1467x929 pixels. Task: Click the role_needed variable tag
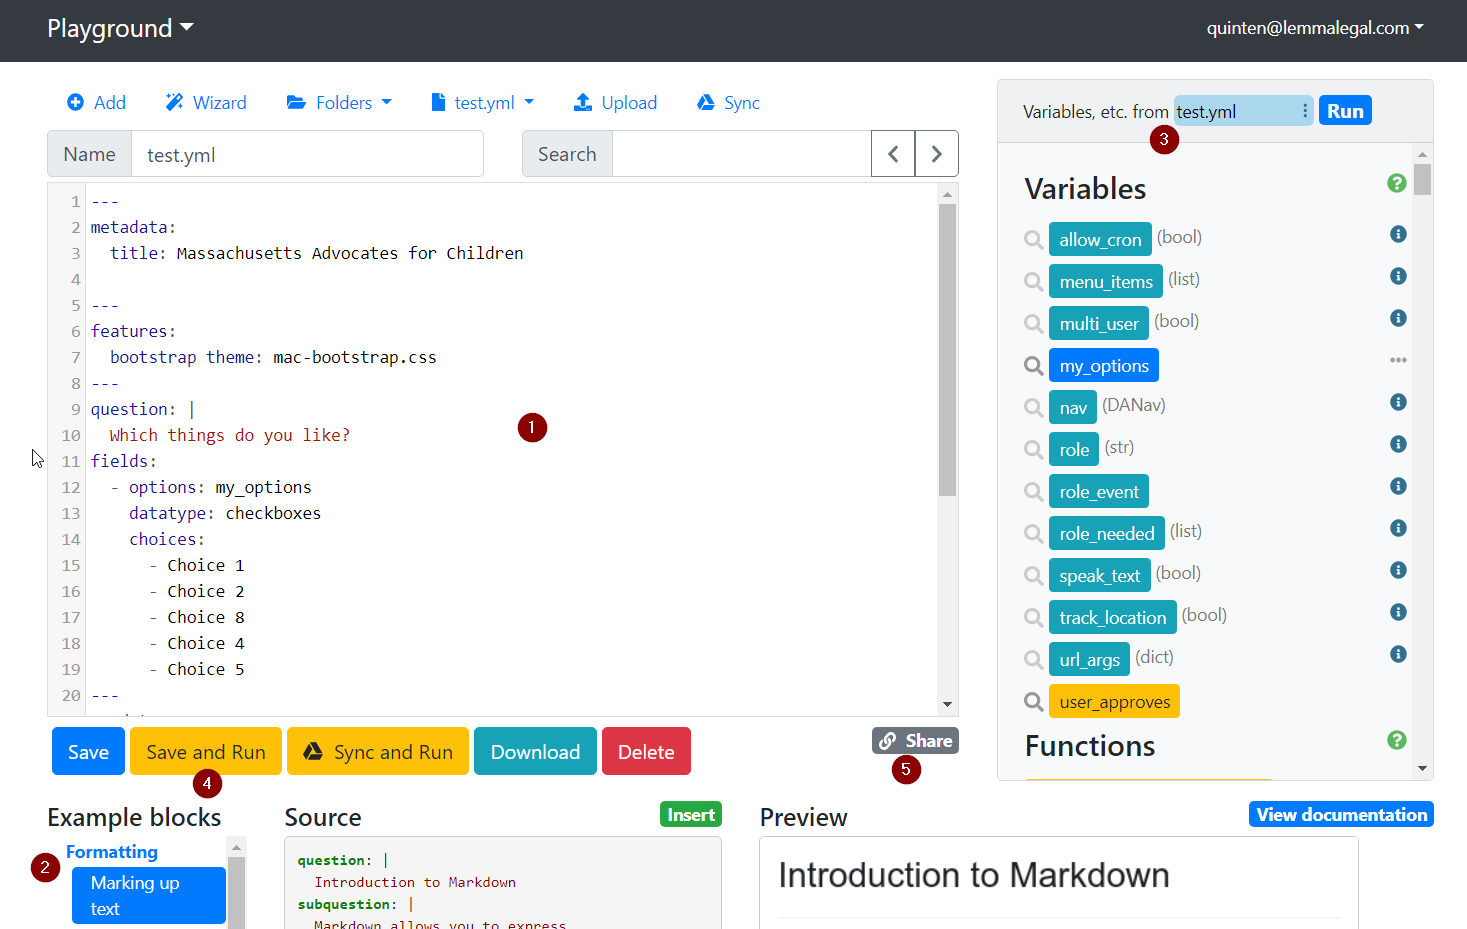pyautogui.click(x=1106, y=534)
